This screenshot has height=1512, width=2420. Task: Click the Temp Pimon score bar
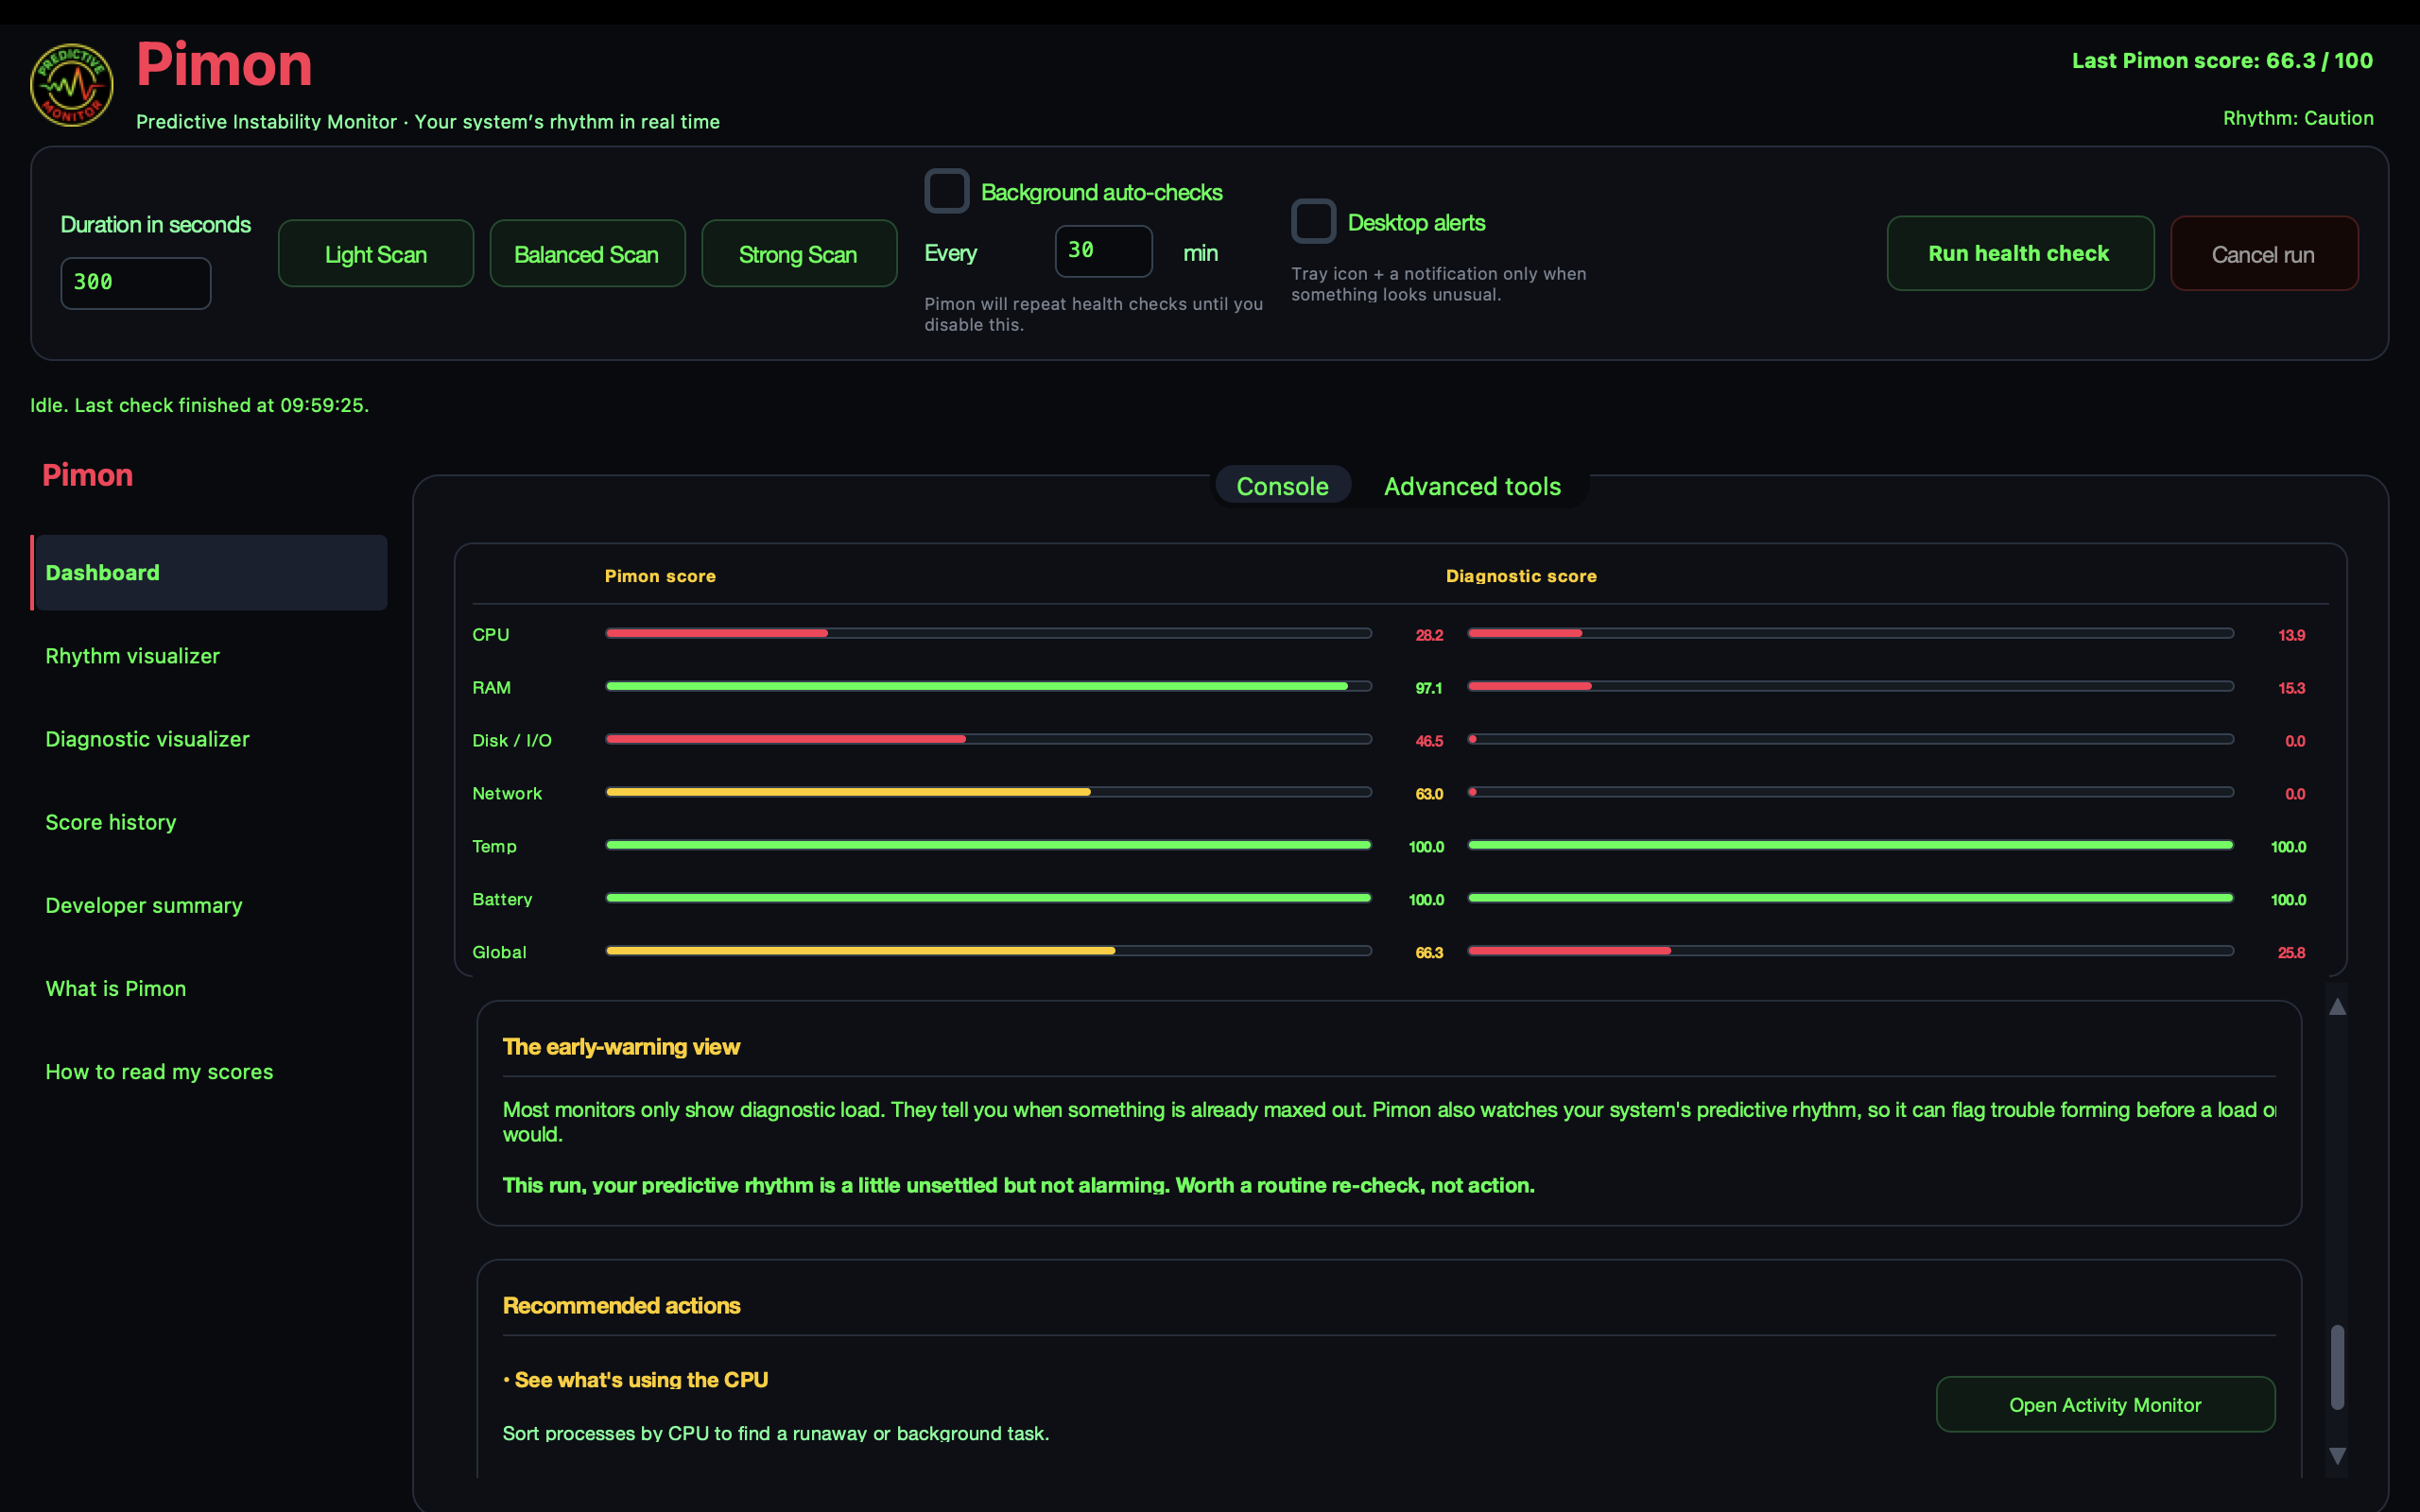pos(988,845)
